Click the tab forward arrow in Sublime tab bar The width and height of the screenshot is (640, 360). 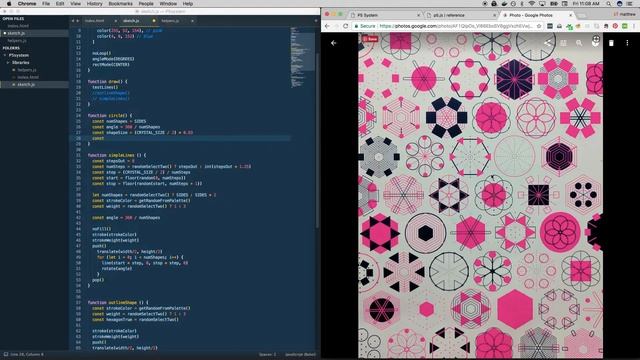(78, 20)
